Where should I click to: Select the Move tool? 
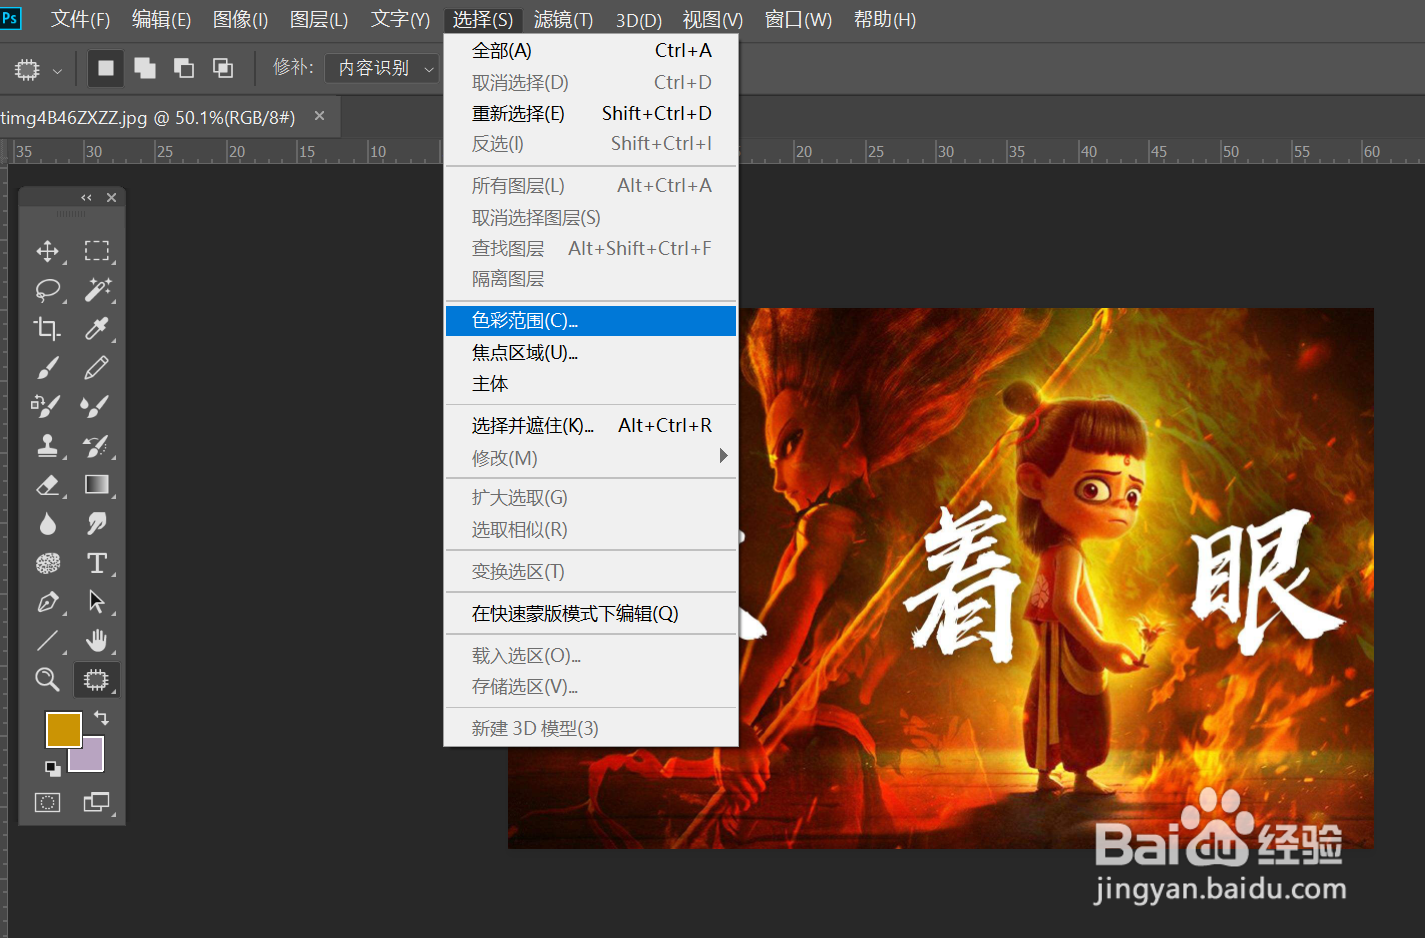(47, 251)
